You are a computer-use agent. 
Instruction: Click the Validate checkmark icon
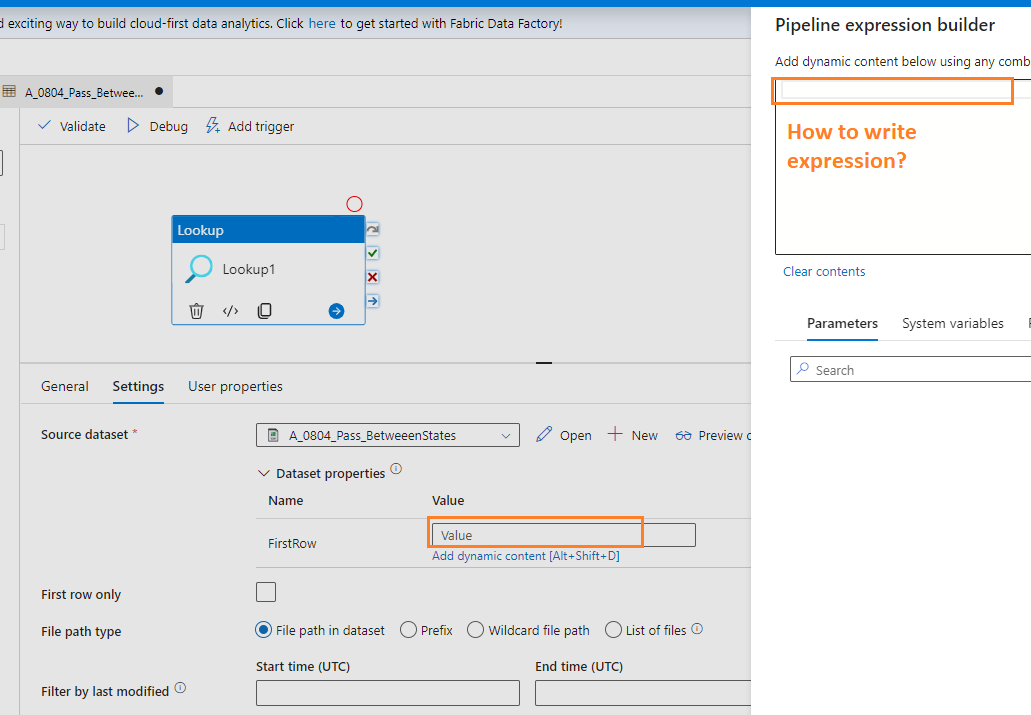pos(45,125)
